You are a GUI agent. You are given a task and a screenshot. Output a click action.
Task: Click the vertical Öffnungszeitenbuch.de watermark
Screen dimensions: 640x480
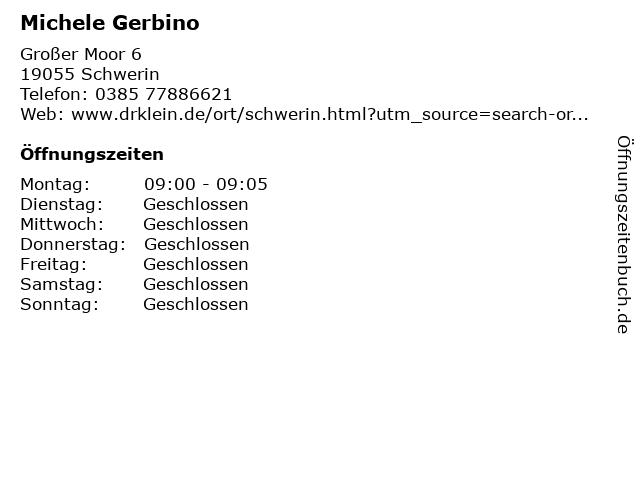coord(624,235)
